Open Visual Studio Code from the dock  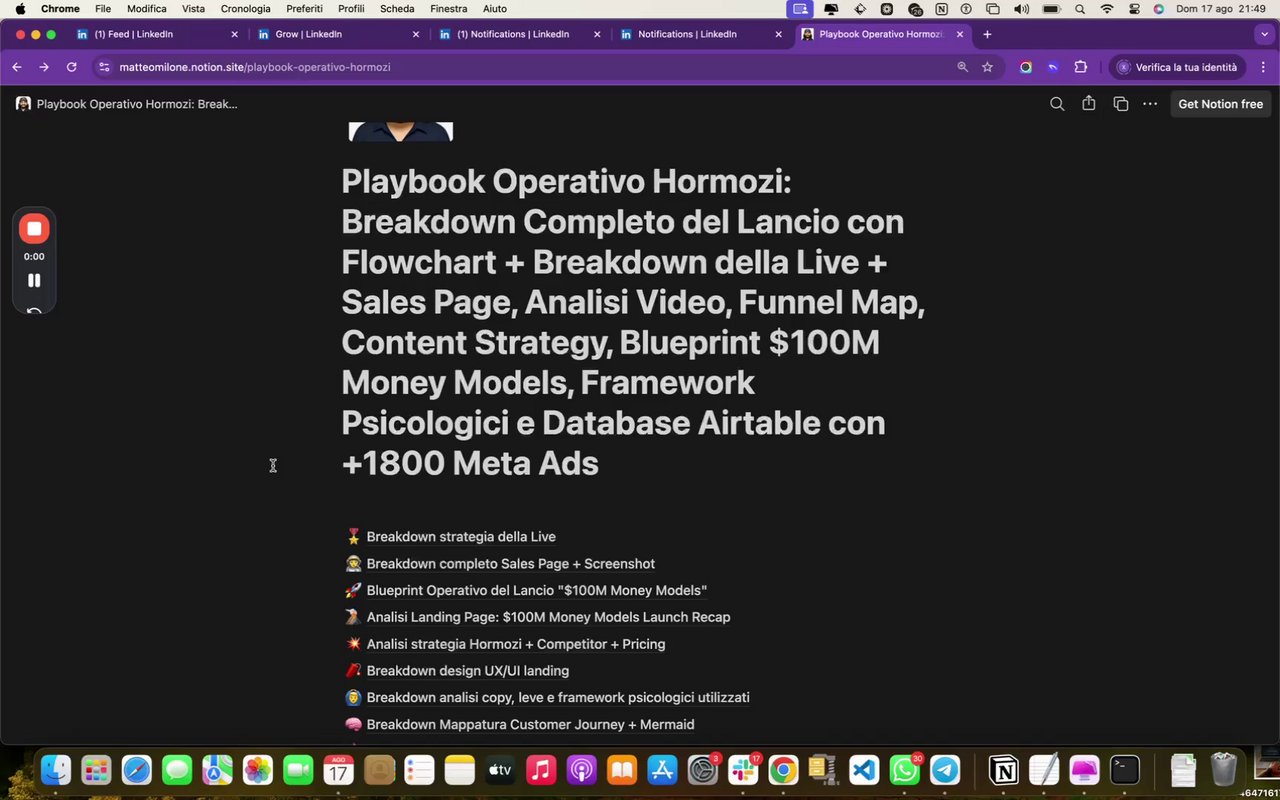click(x=864, y=770)
